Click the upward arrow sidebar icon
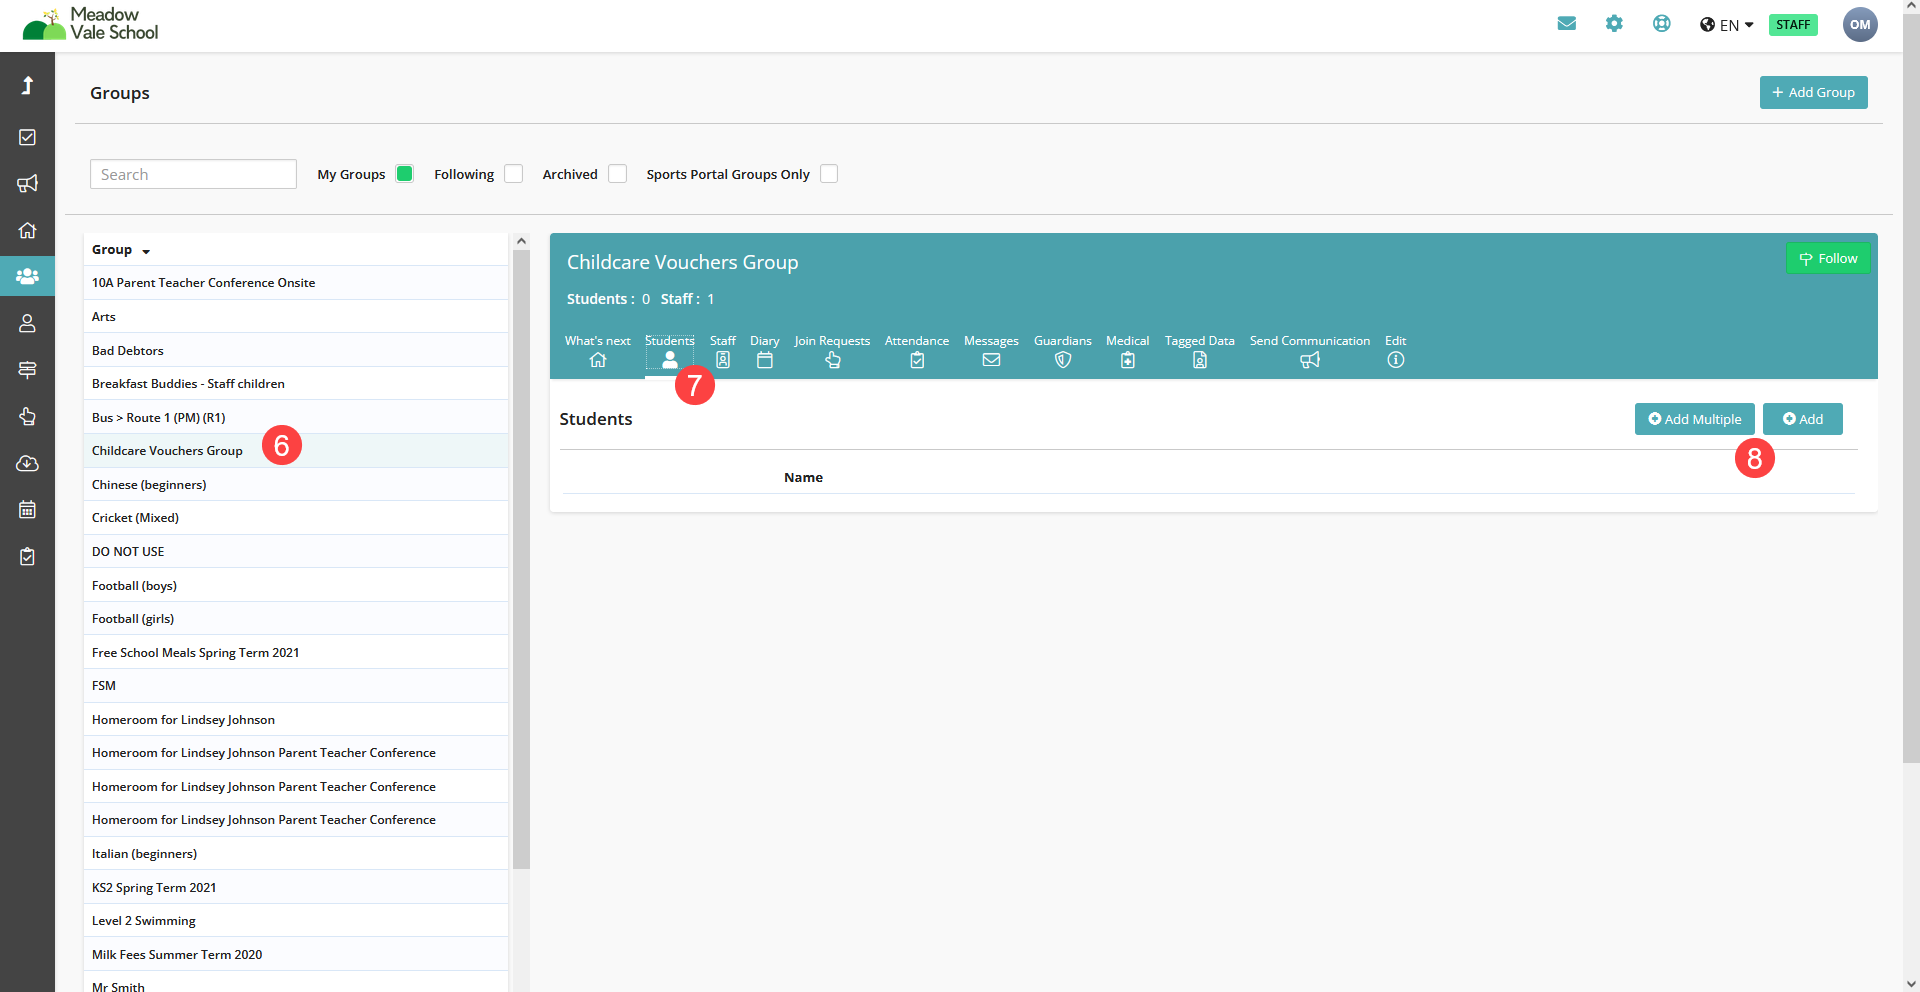This screenshot has width=1920, height=992. coord(27,85)
